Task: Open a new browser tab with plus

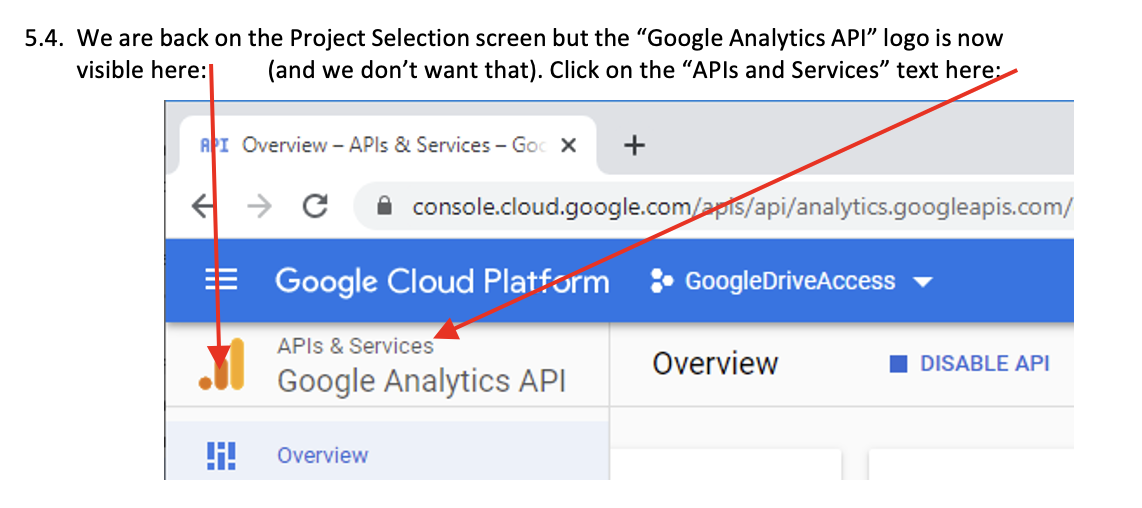Action: [x=633, y=146]
